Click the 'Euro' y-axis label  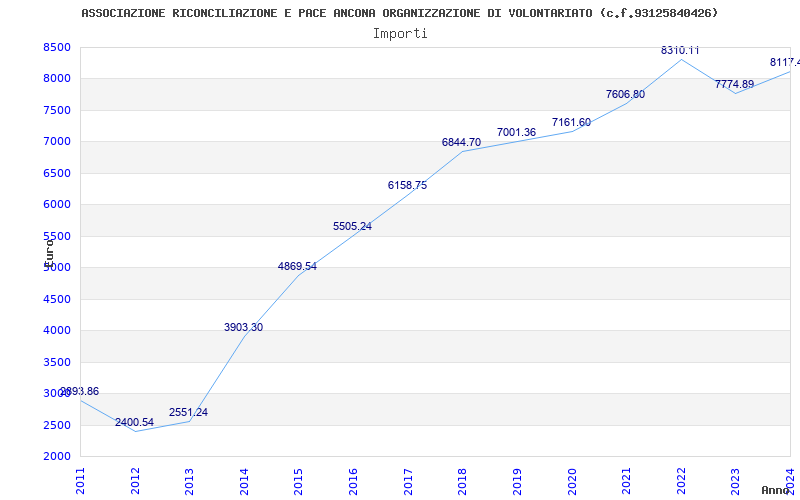click(49, 253)
